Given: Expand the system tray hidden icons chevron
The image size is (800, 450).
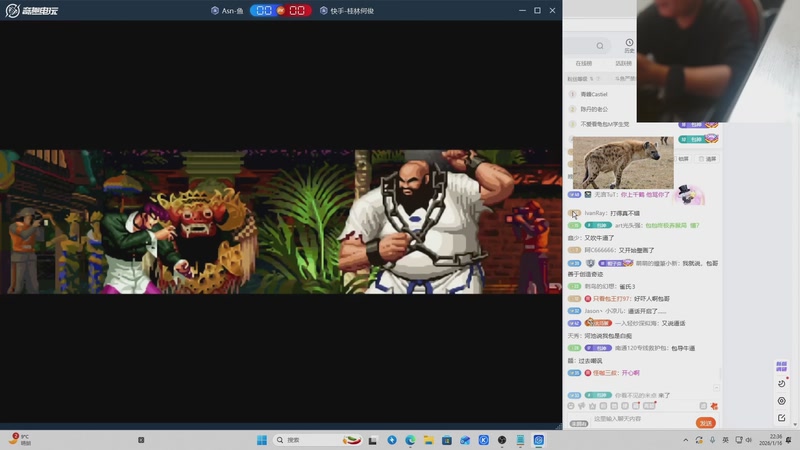Looking at the screenshot, I should tap(686, 440).
